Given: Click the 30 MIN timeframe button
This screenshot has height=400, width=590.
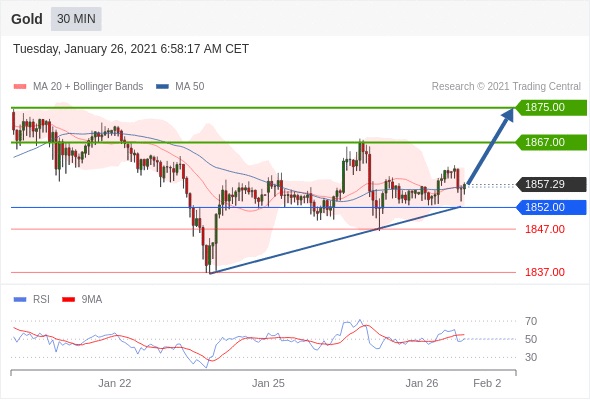Looking at the screenshot, I should point(76,18).
